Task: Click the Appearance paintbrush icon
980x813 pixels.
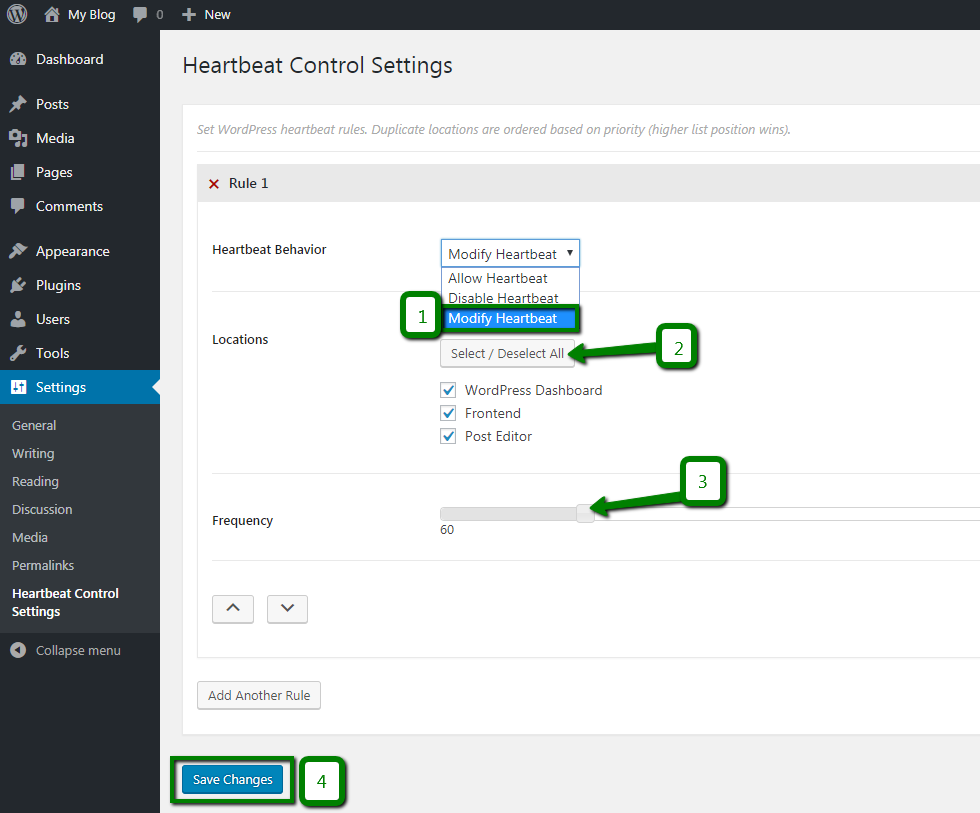Action: click(18, 251)
